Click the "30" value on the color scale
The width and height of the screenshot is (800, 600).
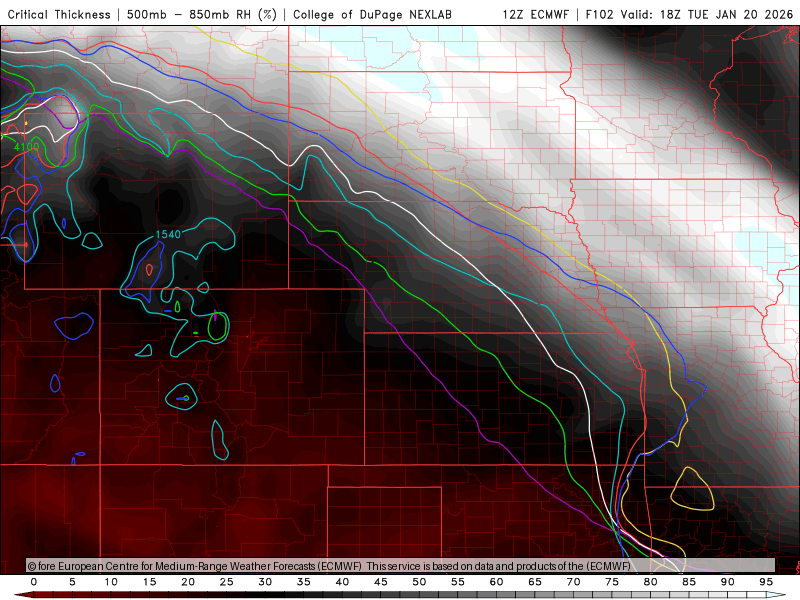coord(265,582)
